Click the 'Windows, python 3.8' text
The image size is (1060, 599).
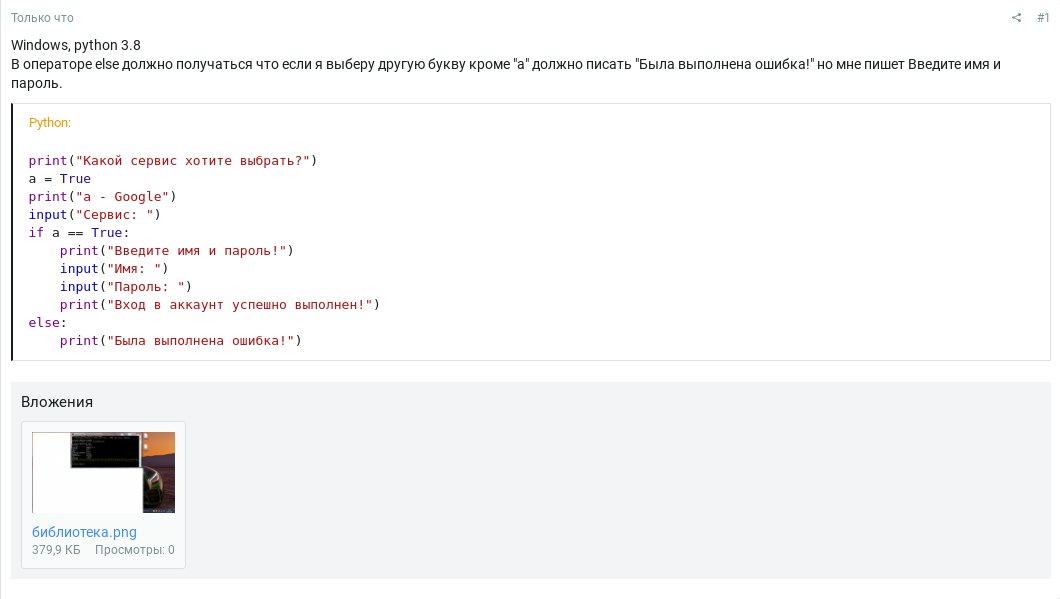tap(76, 45)
